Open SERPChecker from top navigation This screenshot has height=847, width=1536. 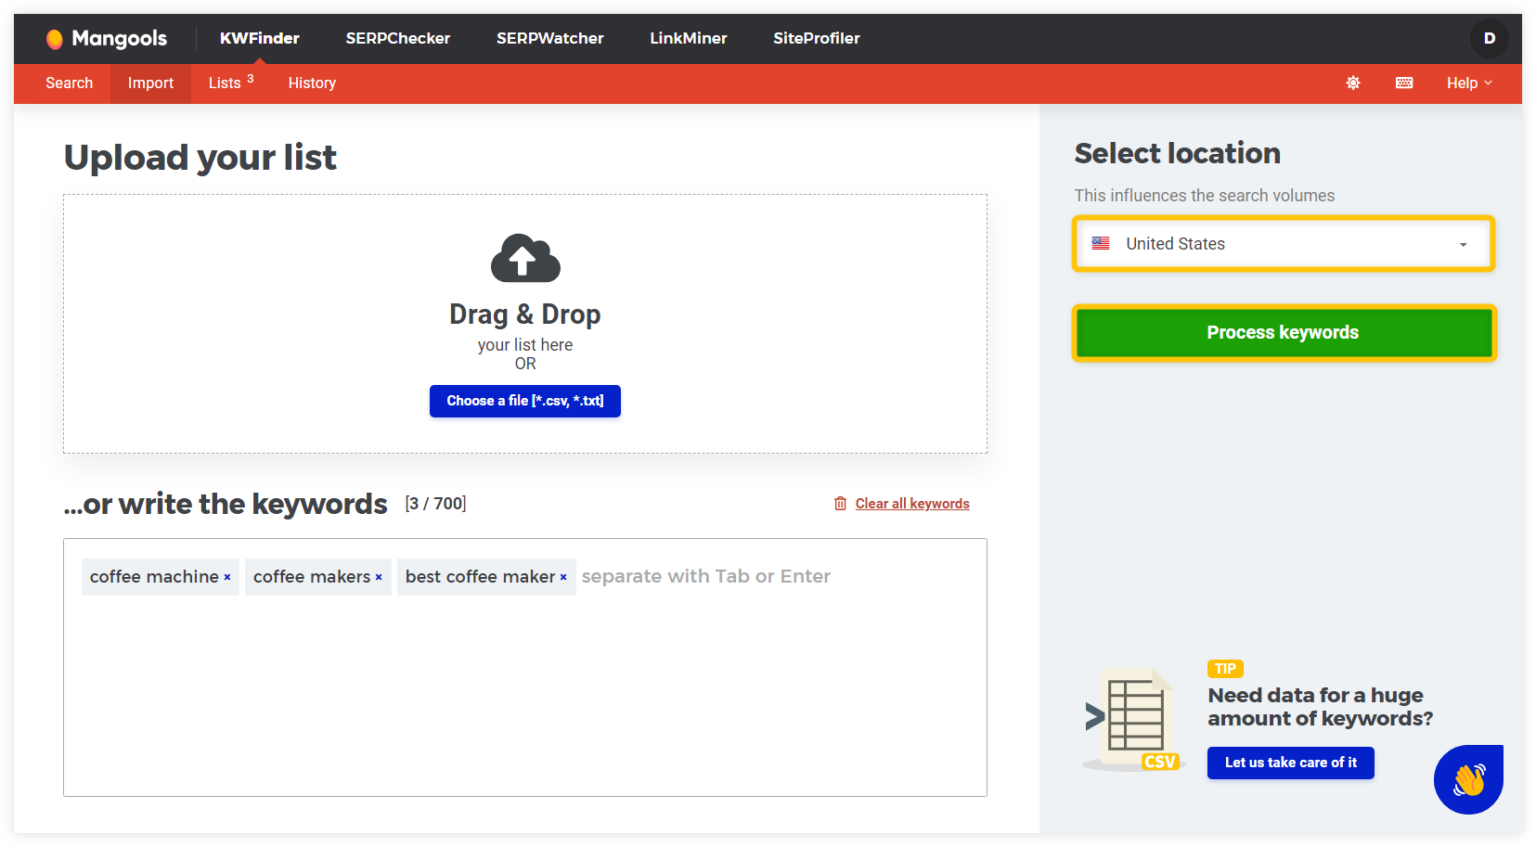pyautogui.click(x=398, y=39)
